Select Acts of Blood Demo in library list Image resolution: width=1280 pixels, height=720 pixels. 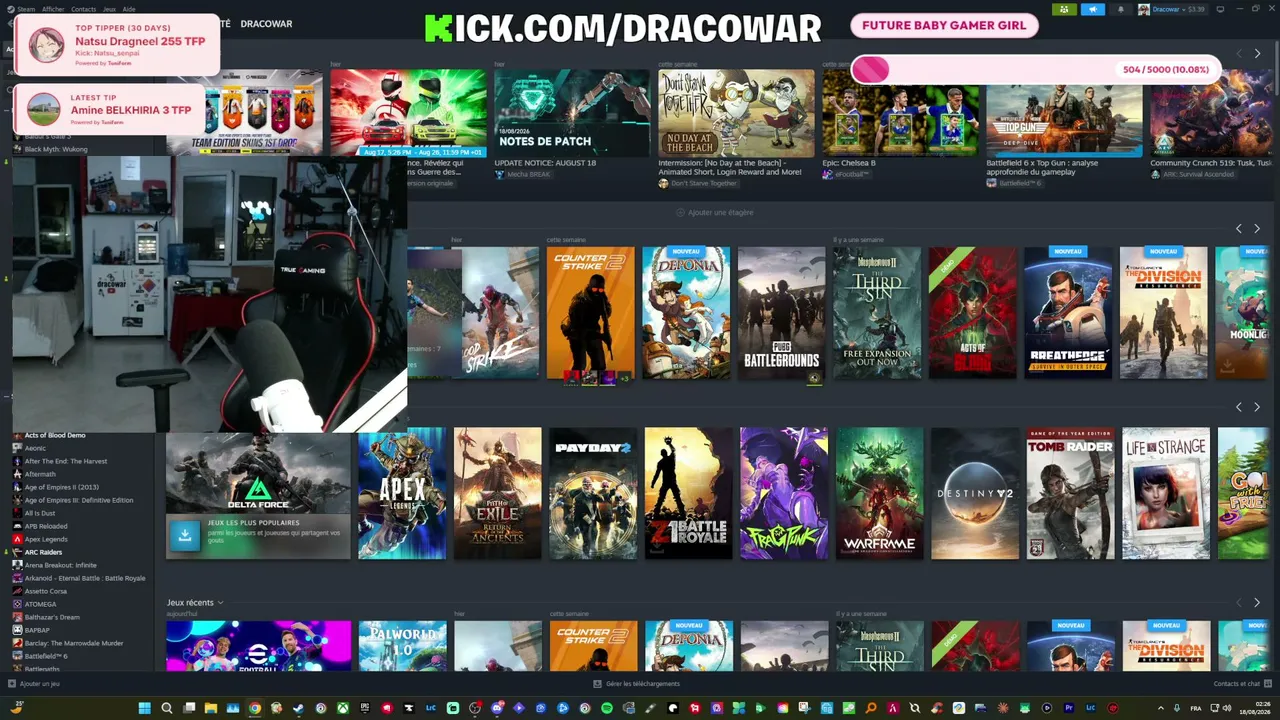point(55,435)
